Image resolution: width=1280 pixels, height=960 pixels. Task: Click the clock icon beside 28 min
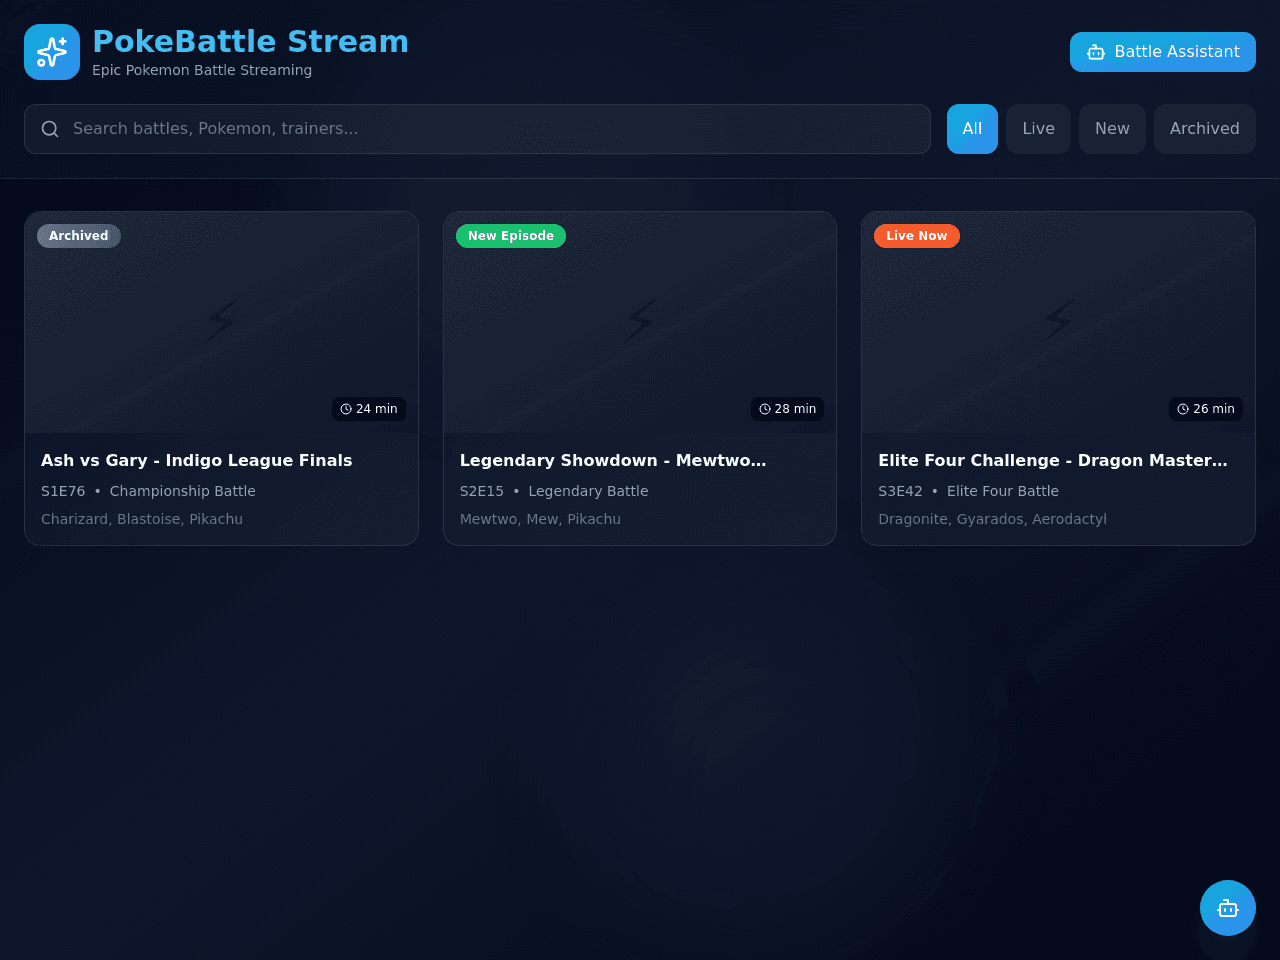(765, 409)
